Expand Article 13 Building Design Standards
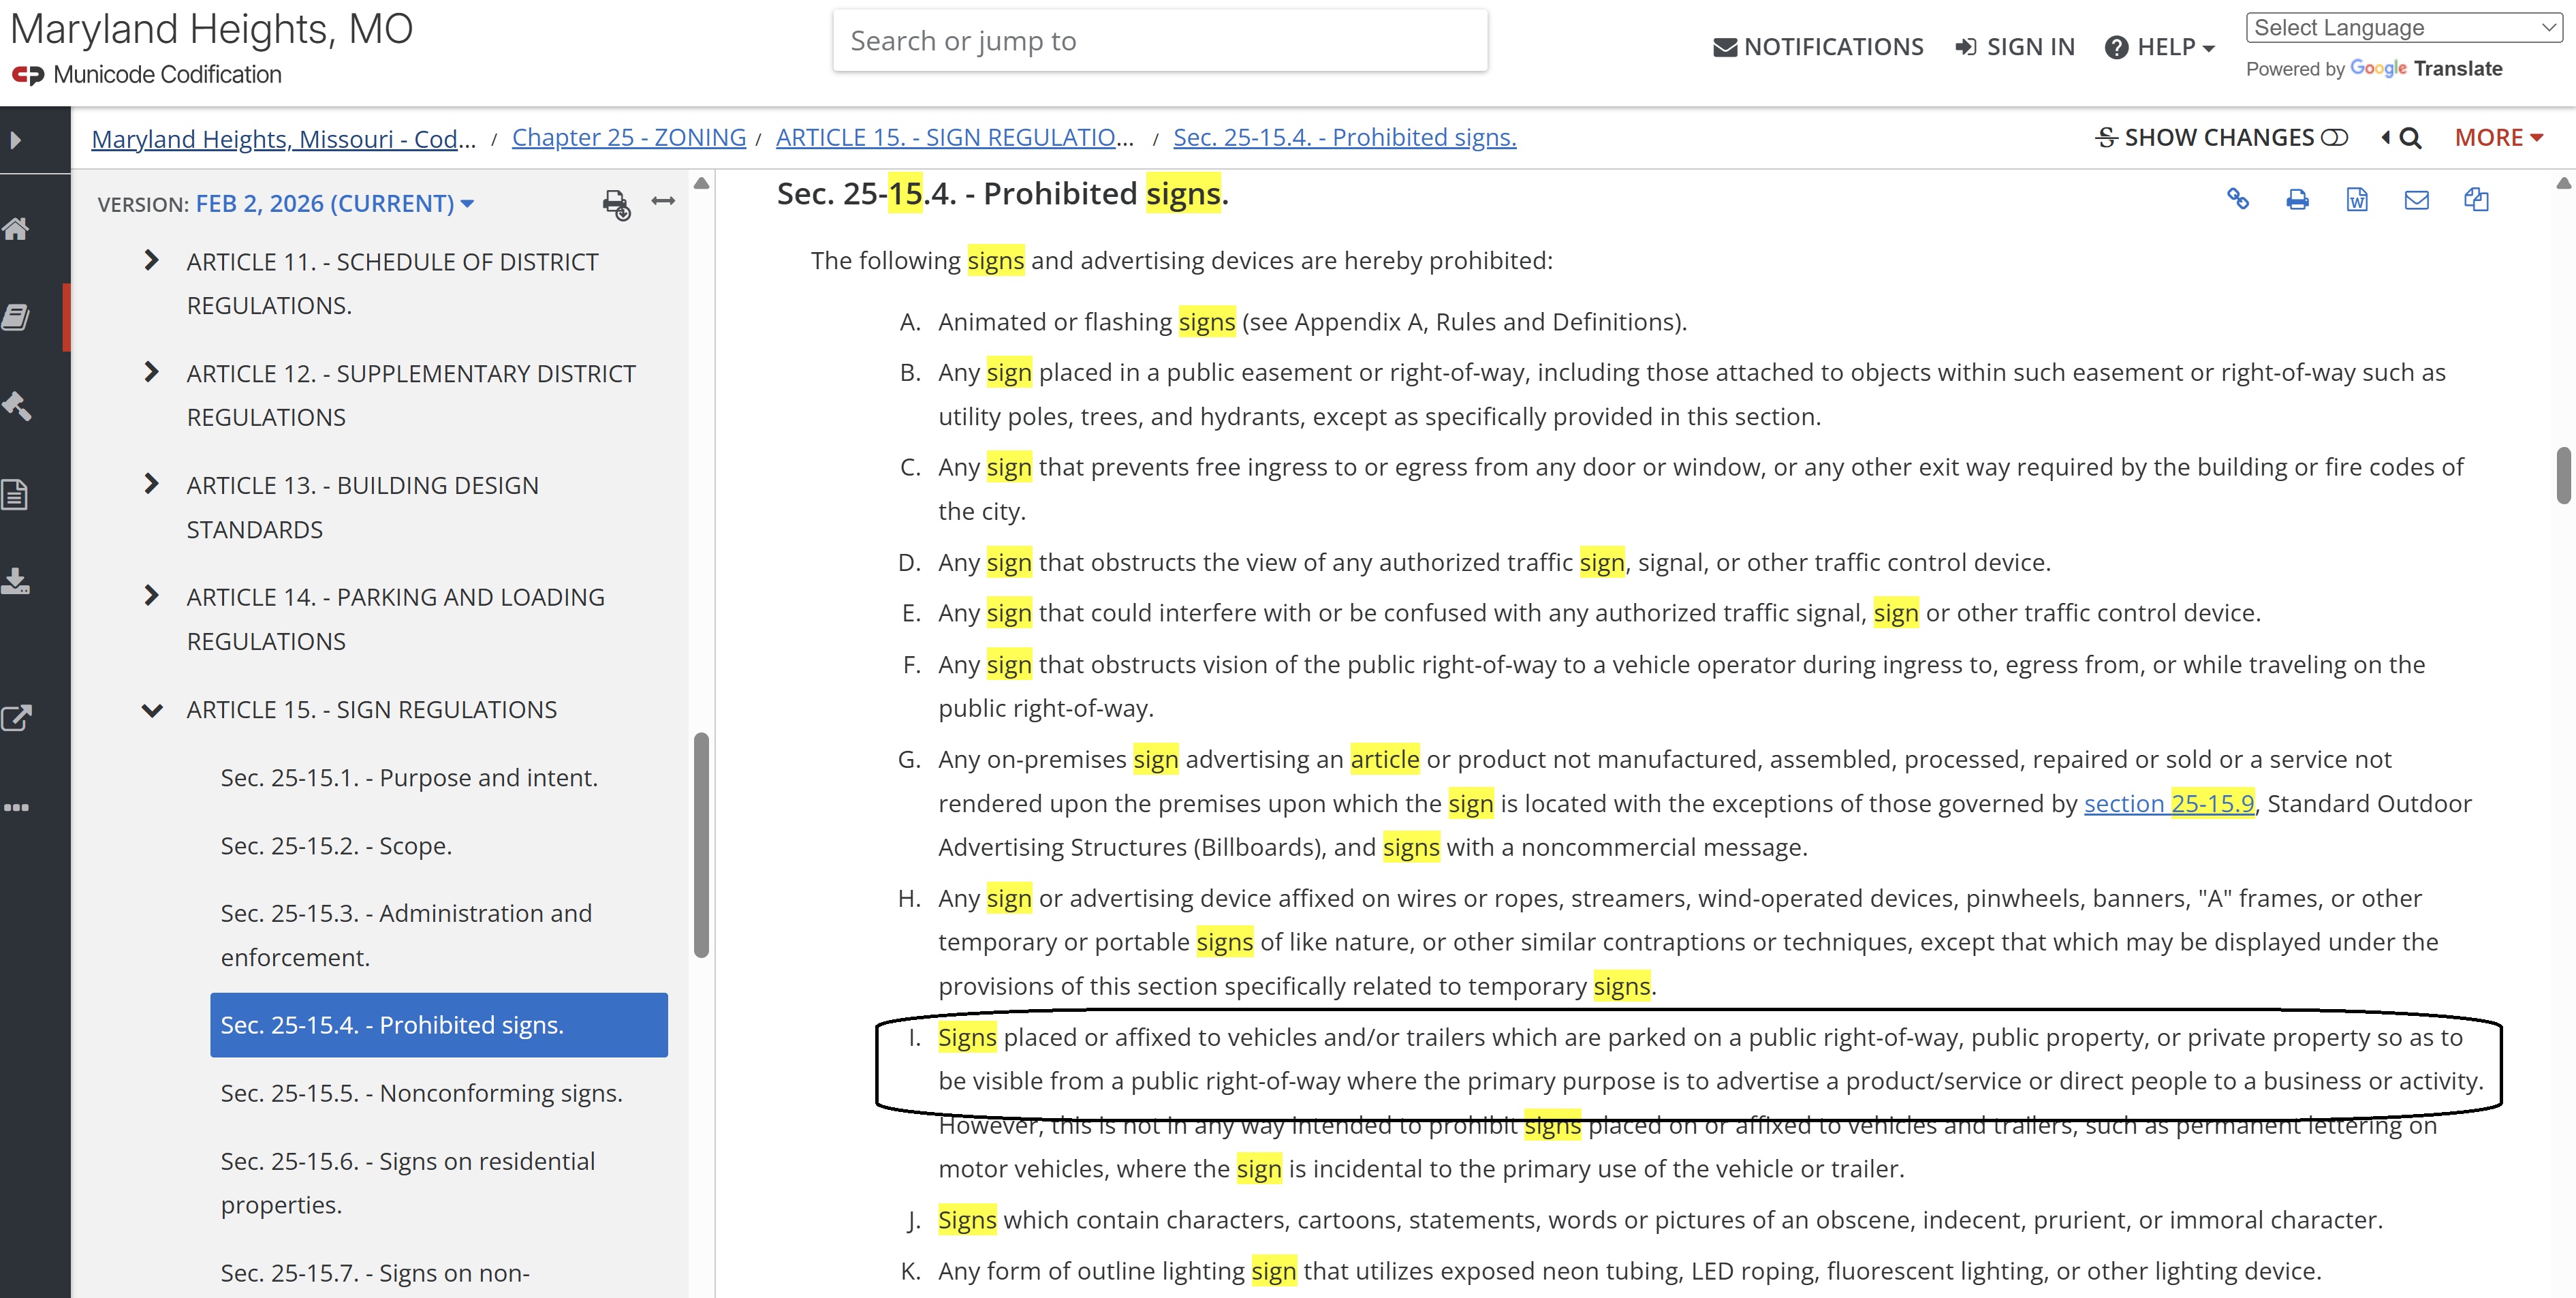 point(151,484)
